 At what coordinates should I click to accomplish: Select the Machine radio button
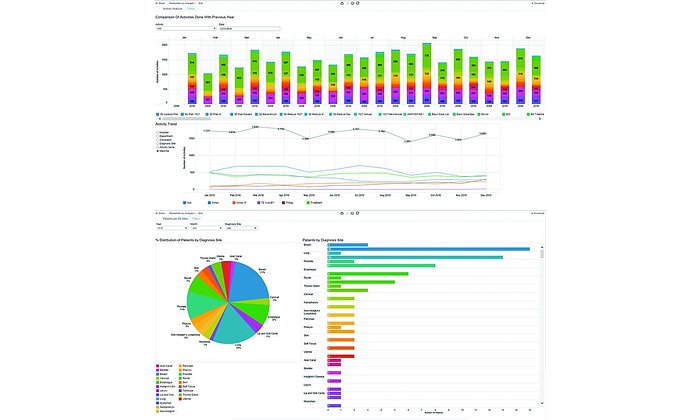pyautogui.click(x=158, y=151)
